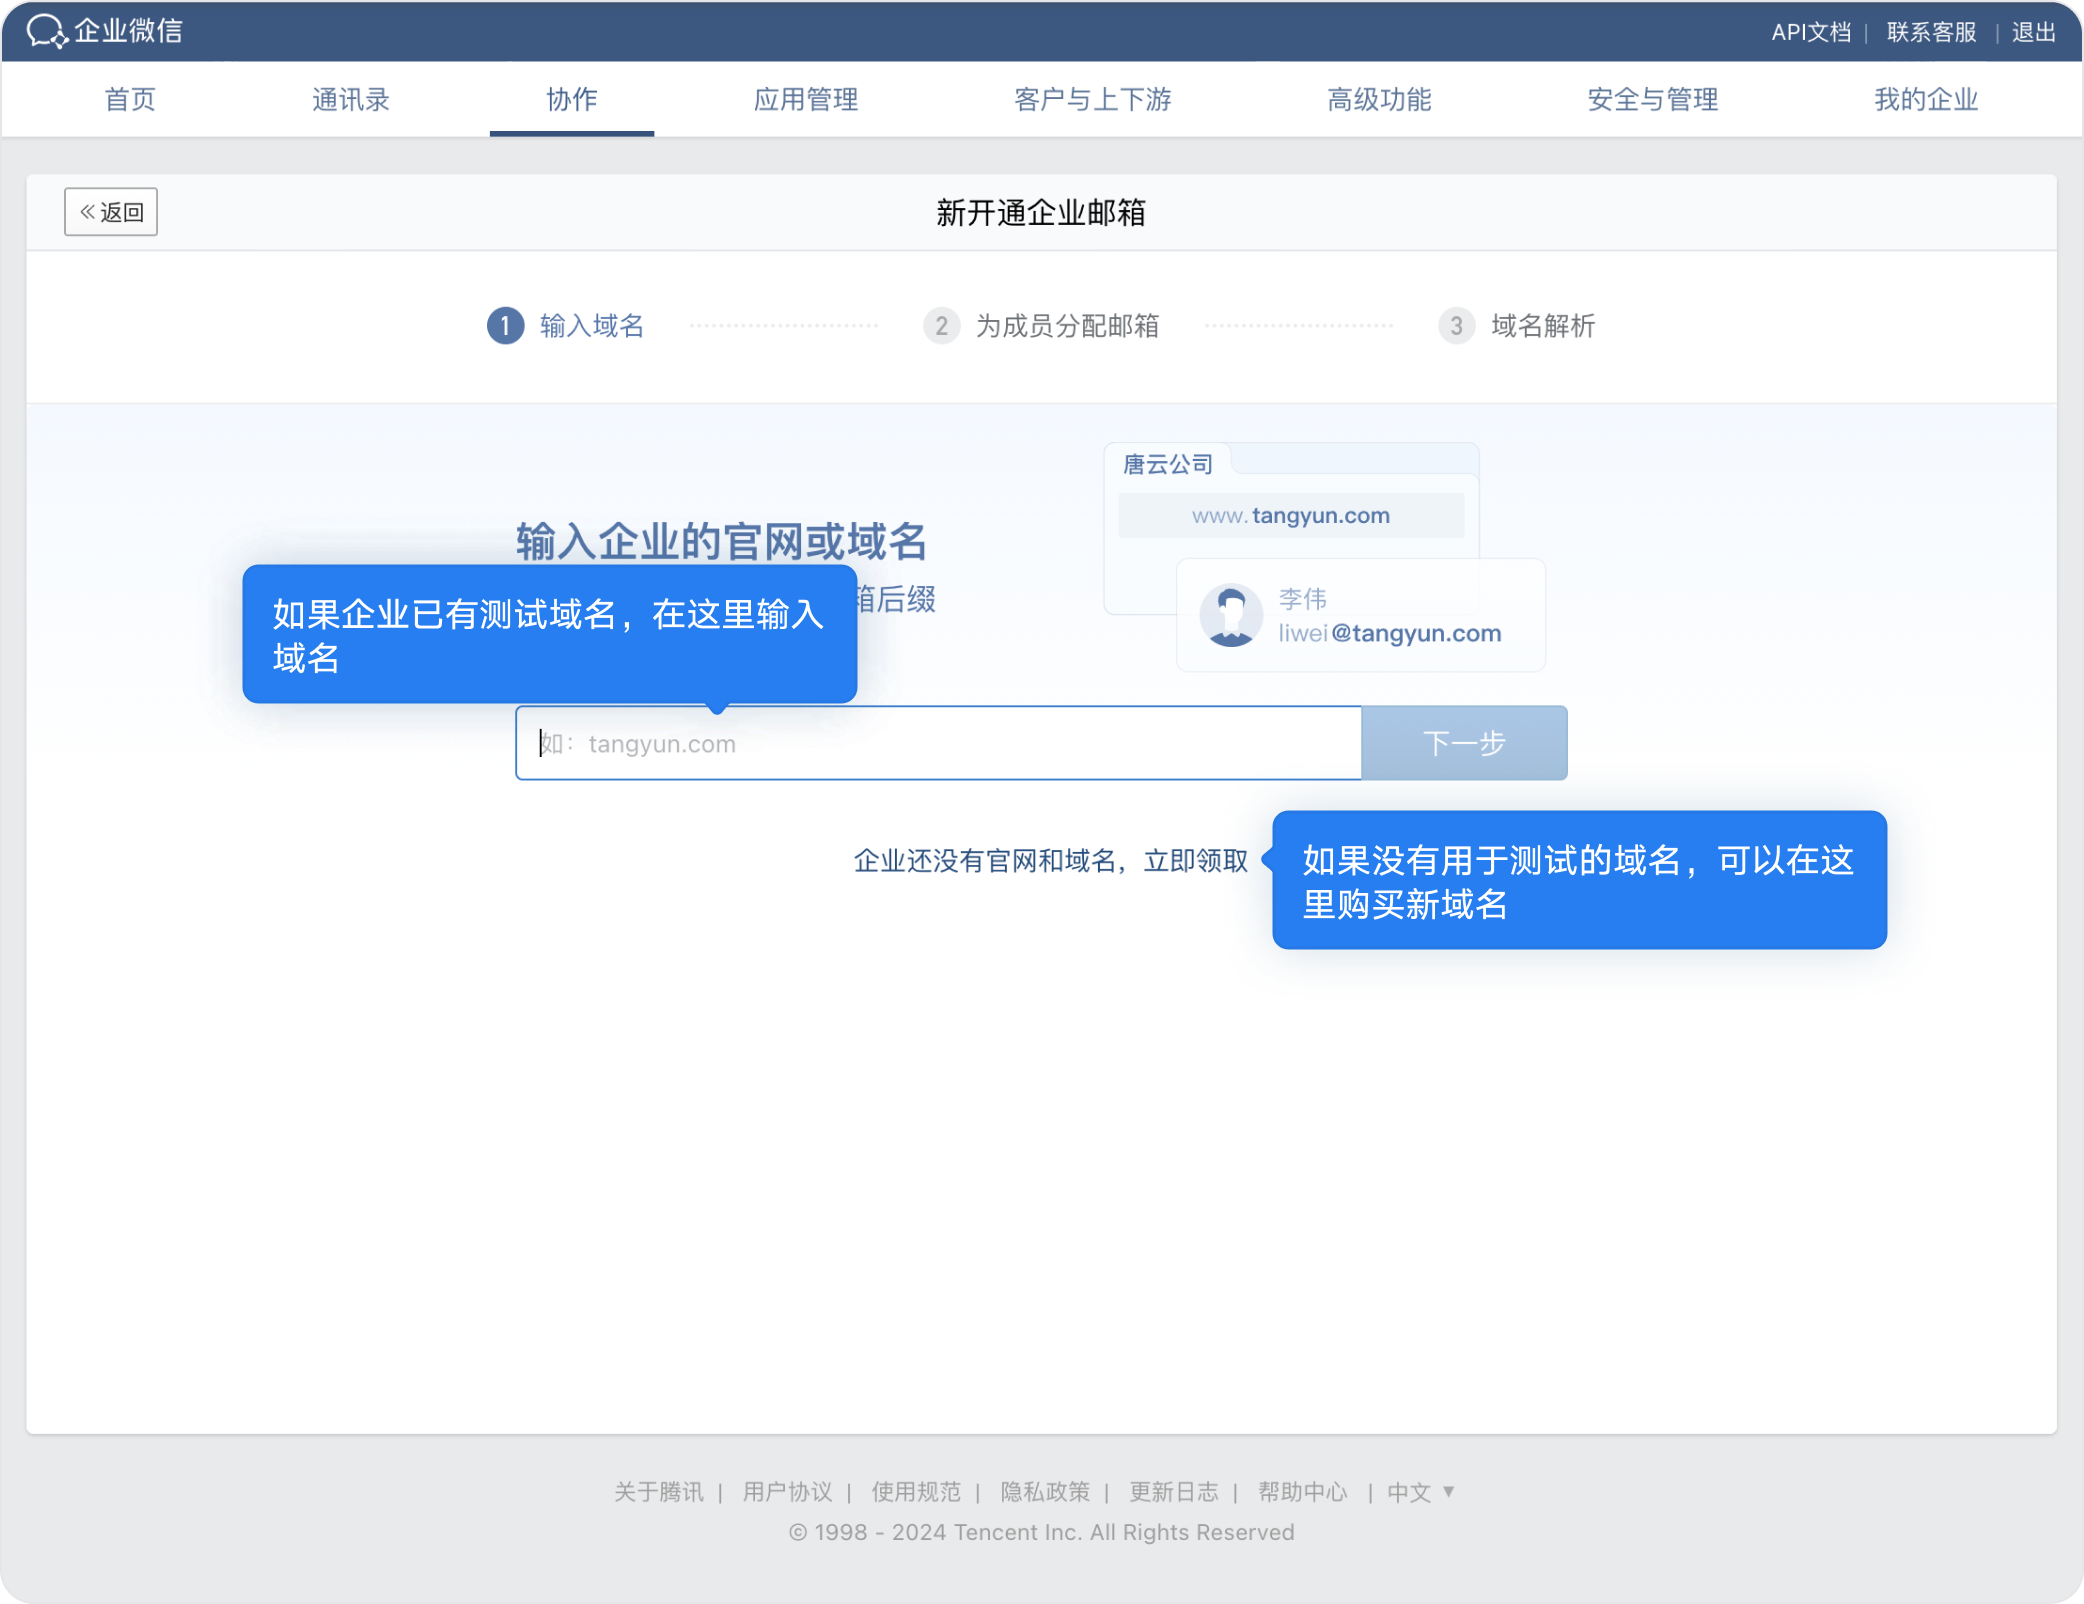2084x1604 pixels.
Task: Open 安全与管理 tab
Action: 1652,99
